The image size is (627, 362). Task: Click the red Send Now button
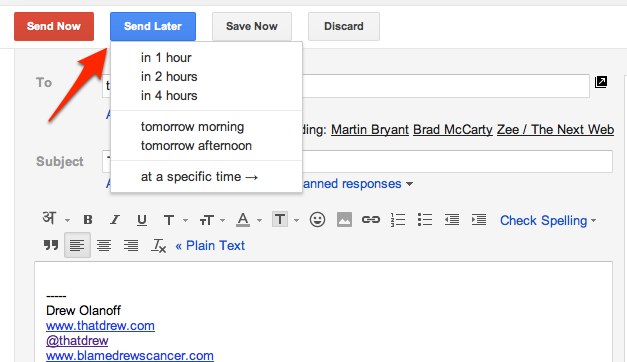coord(54,26)
